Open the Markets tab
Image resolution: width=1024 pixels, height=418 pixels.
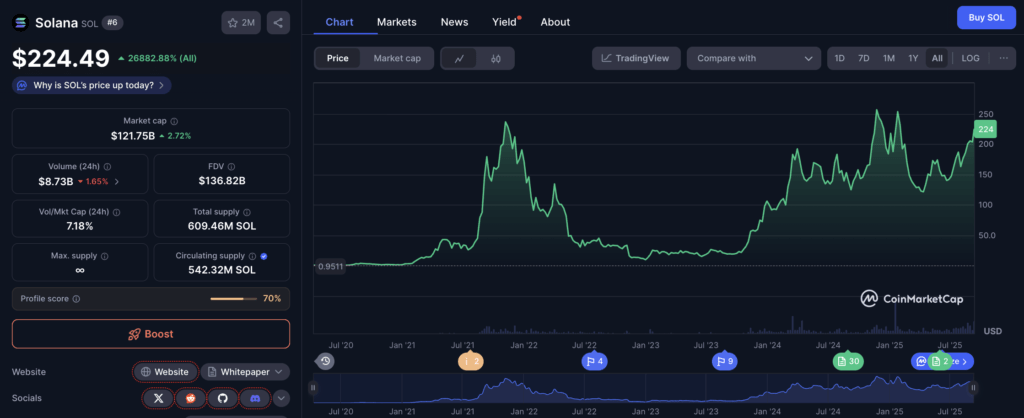pos(396,22)
